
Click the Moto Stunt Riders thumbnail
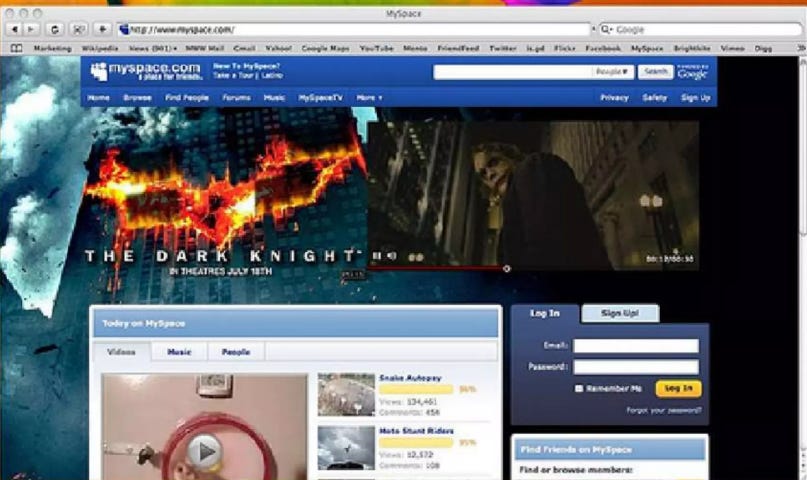(346, 448)
